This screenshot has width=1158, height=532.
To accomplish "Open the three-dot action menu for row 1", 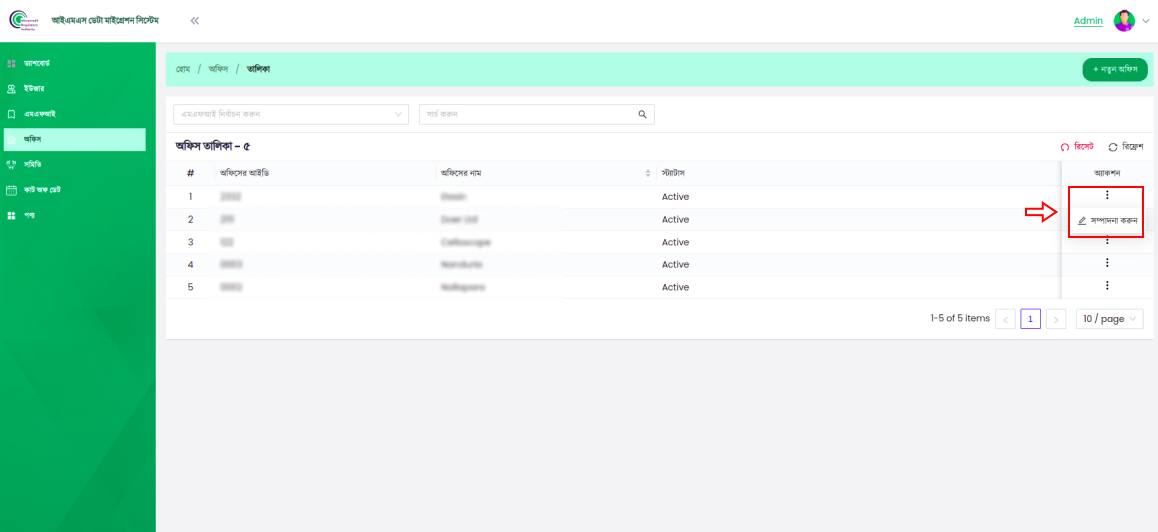I will tap(1107, 195).
